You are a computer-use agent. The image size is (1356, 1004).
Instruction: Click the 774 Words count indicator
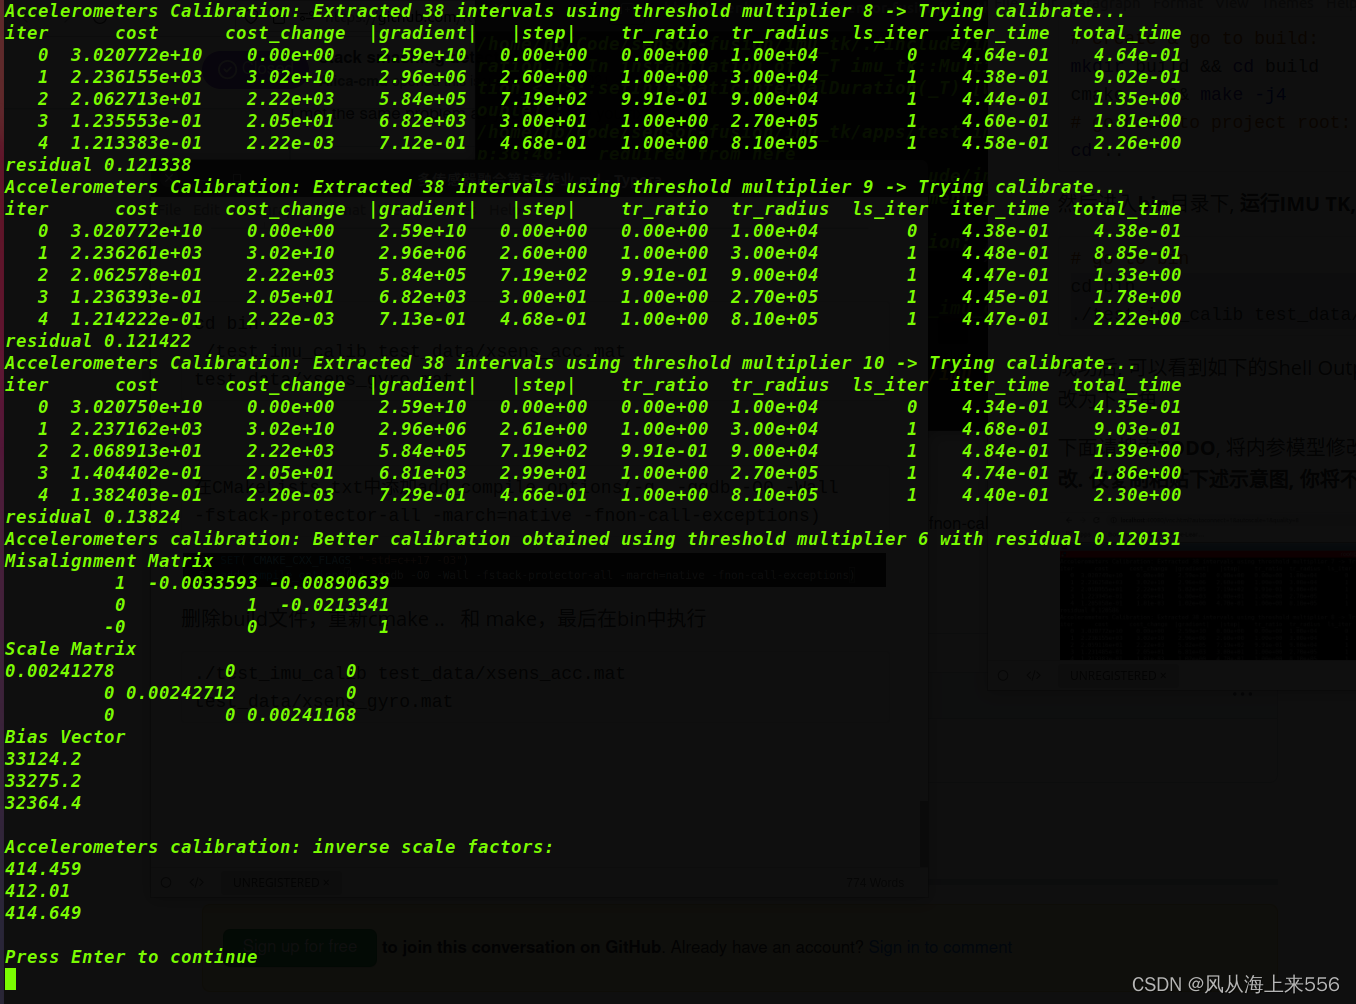point(875,881)
